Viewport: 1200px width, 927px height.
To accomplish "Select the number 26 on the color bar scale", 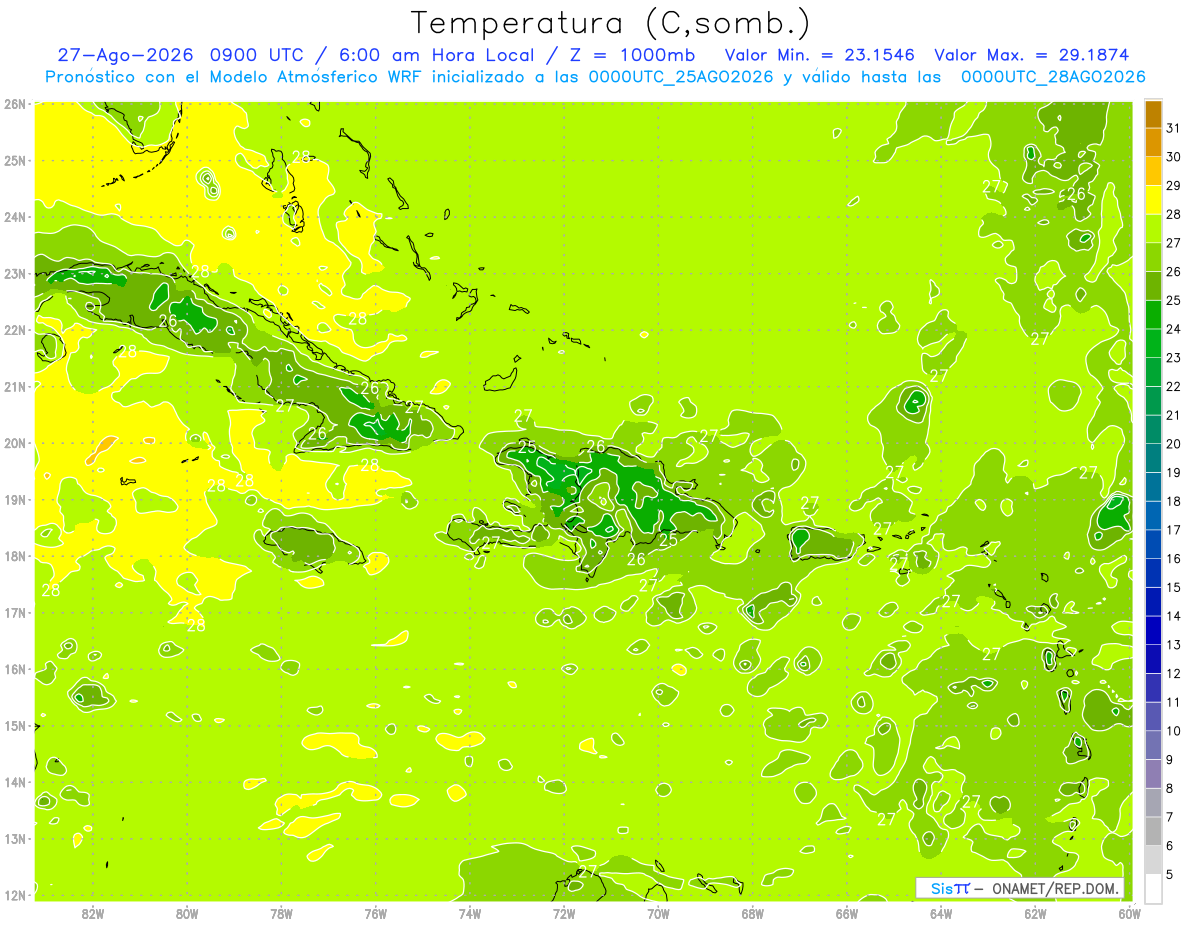I will pyautogui.click(x=1174, y=272).
